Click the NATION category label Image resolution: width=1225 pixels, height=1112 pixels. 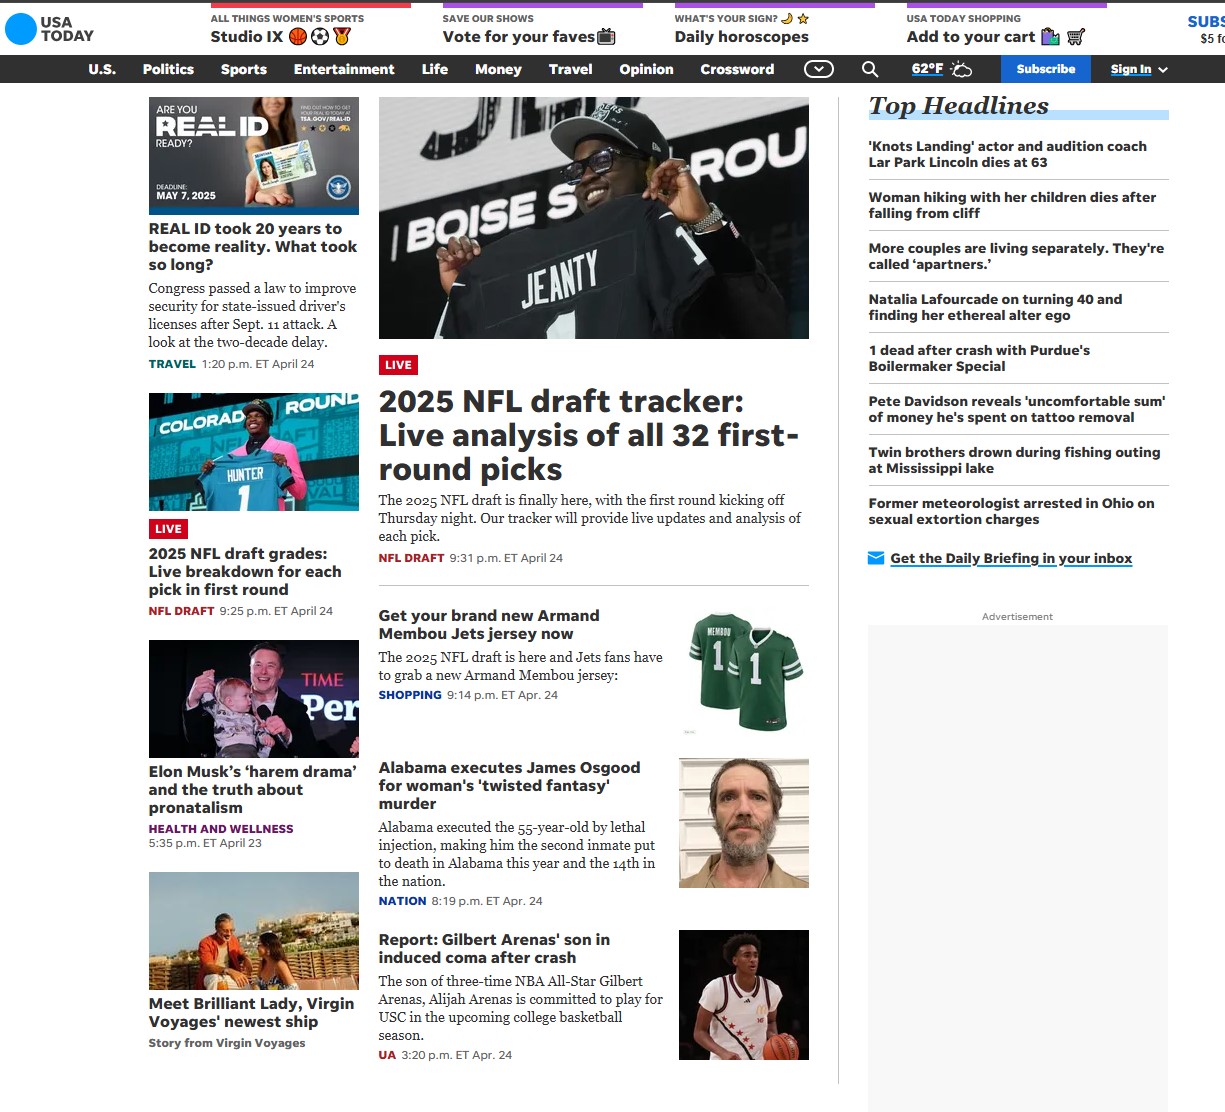(402, 901)
